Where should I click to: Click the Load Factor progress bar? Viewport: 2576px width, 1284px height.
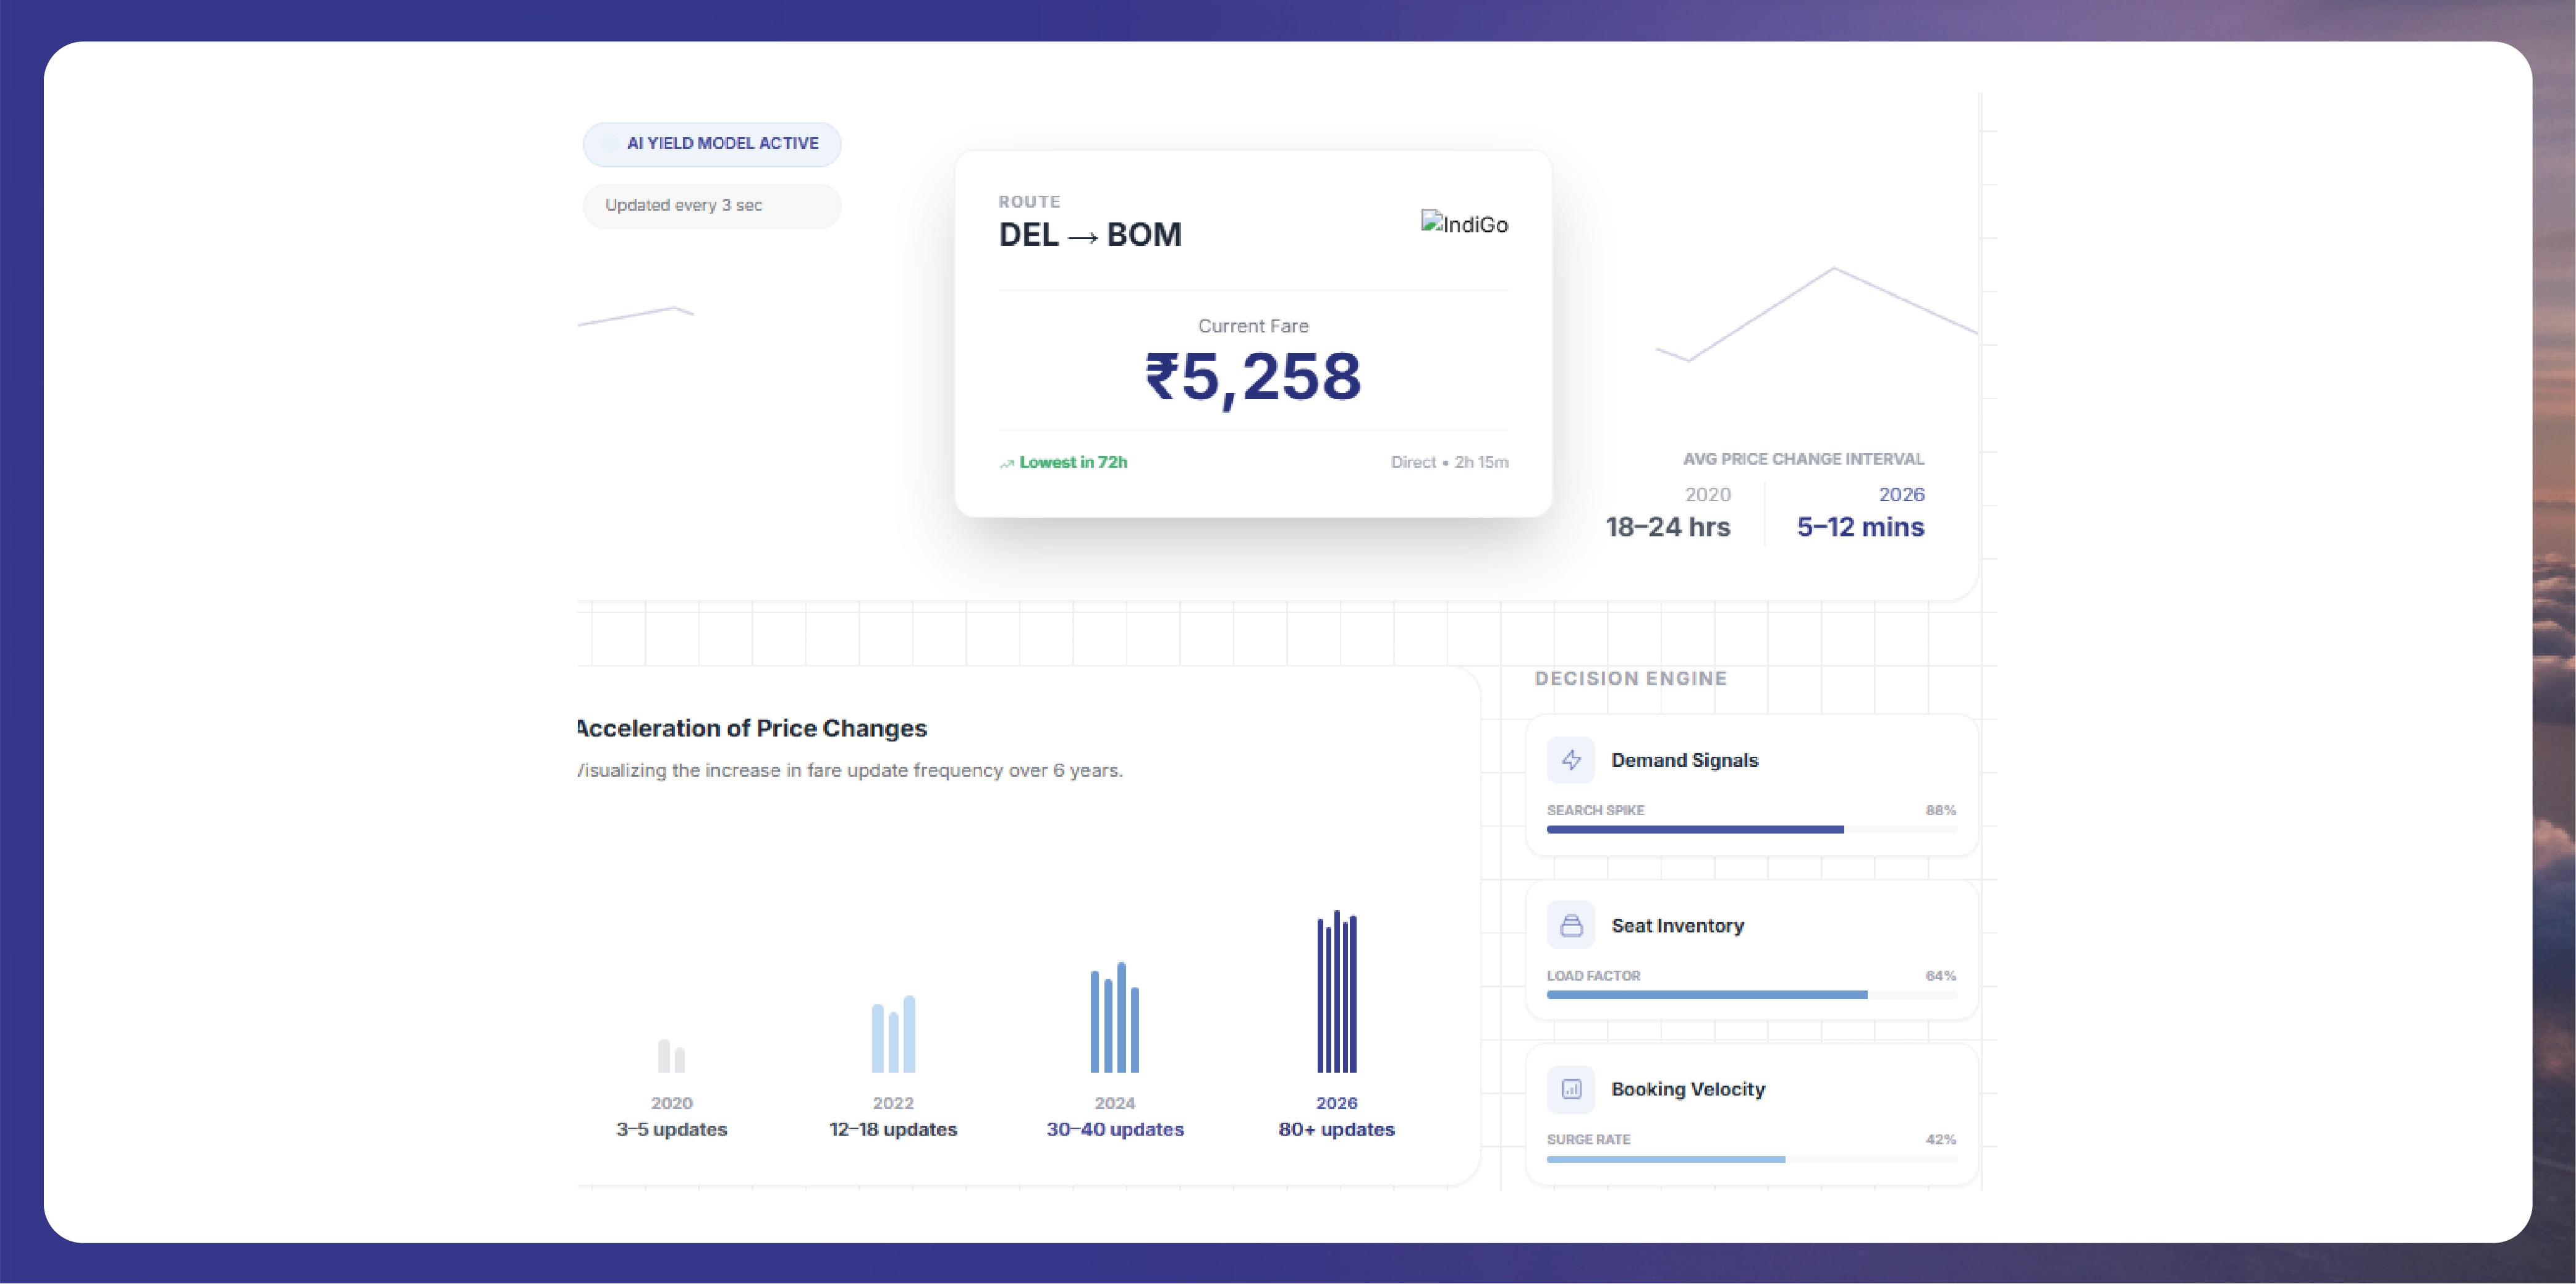coord(1751,995)
